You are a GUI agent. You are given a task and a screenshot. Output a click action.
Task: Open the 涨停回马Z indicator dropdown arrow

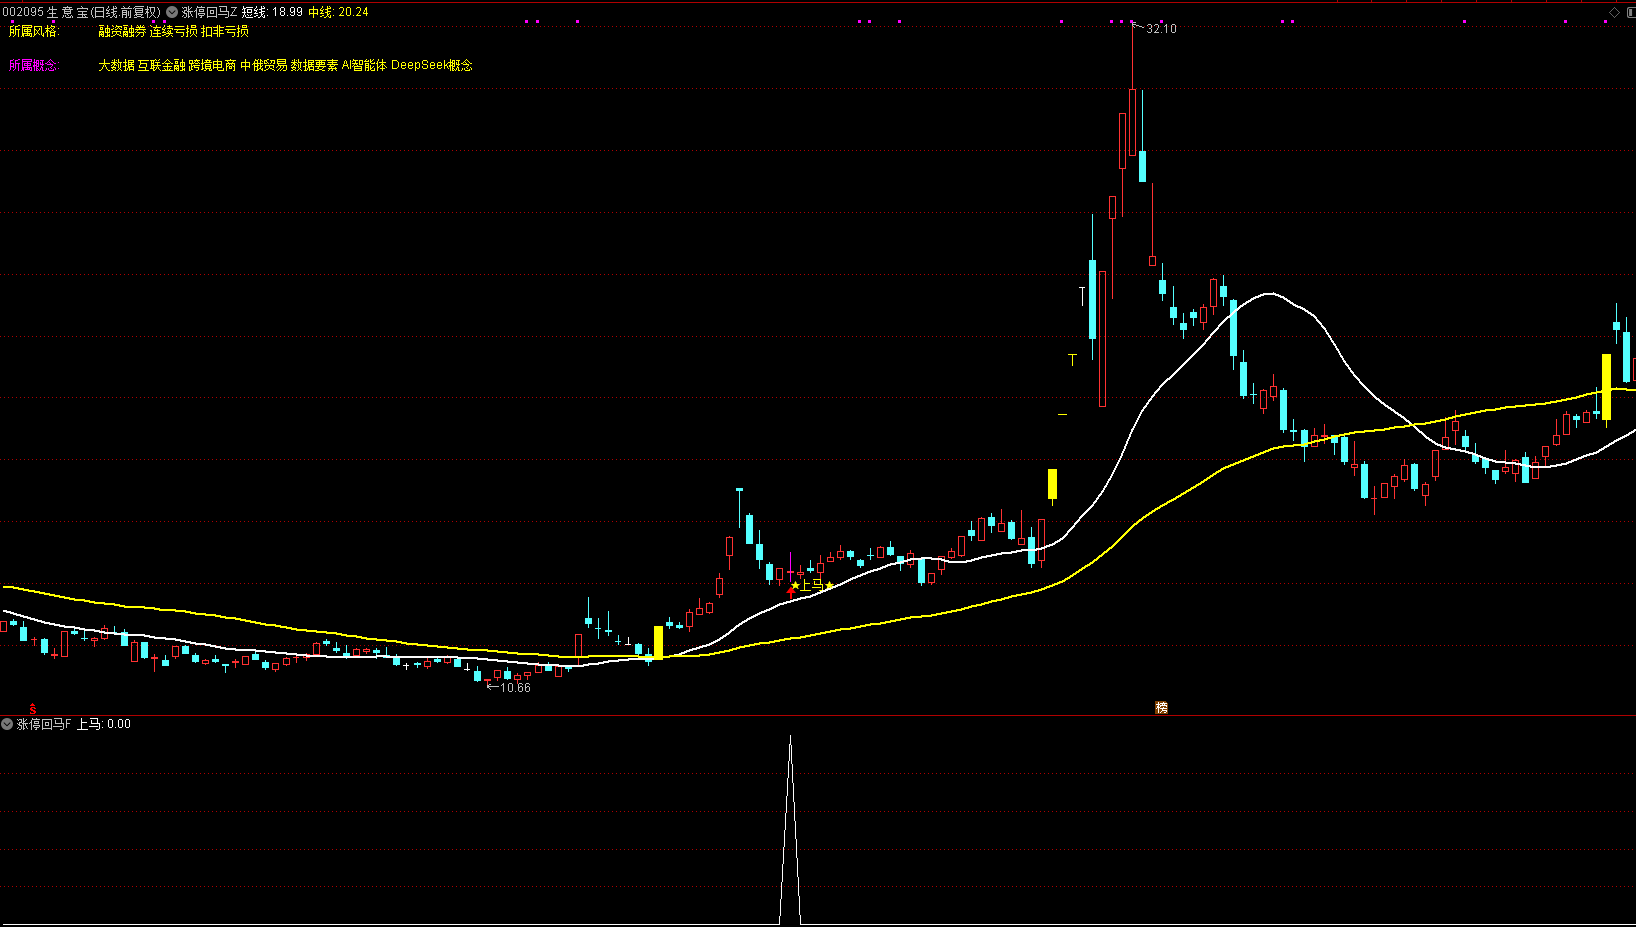tap(172, 12)
